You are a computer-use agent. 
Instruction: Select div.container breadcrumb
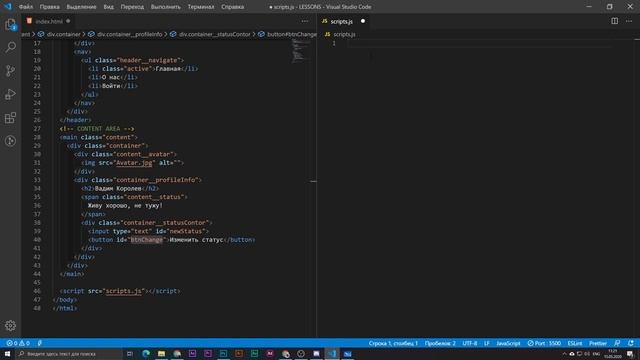point(63,35)
